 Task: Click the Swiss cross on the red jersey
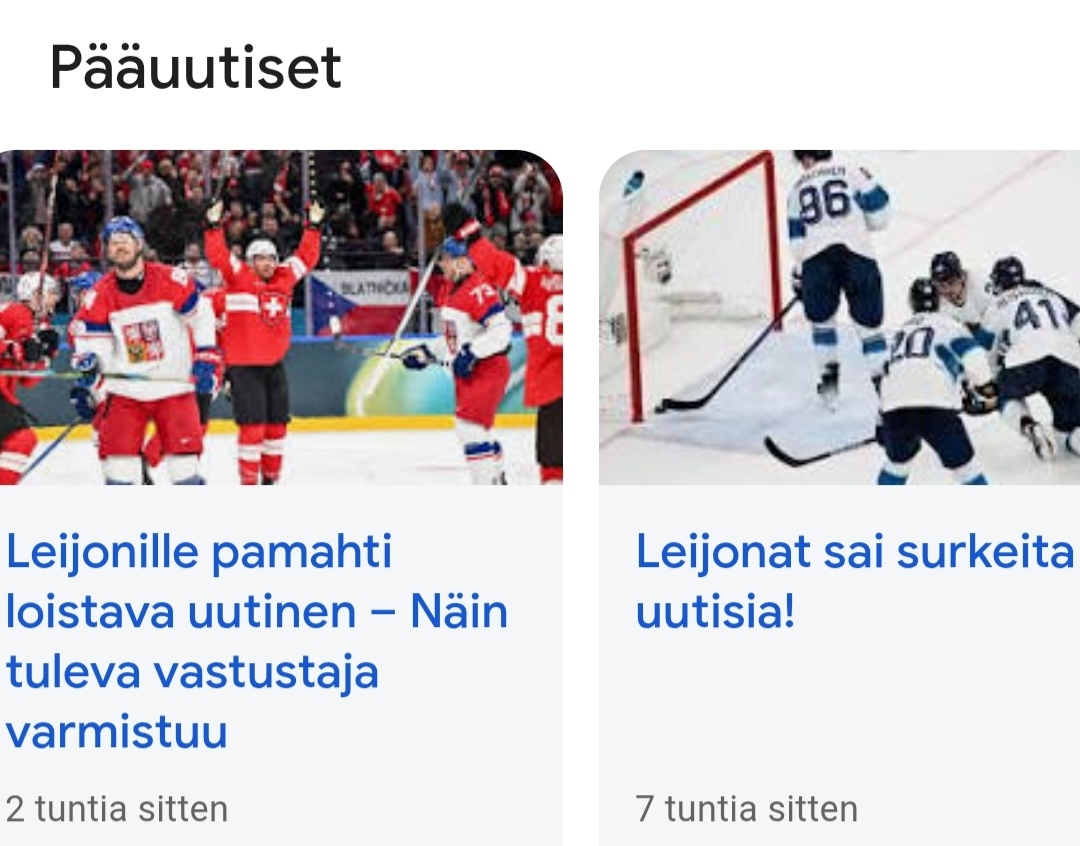tap(272, 307)
